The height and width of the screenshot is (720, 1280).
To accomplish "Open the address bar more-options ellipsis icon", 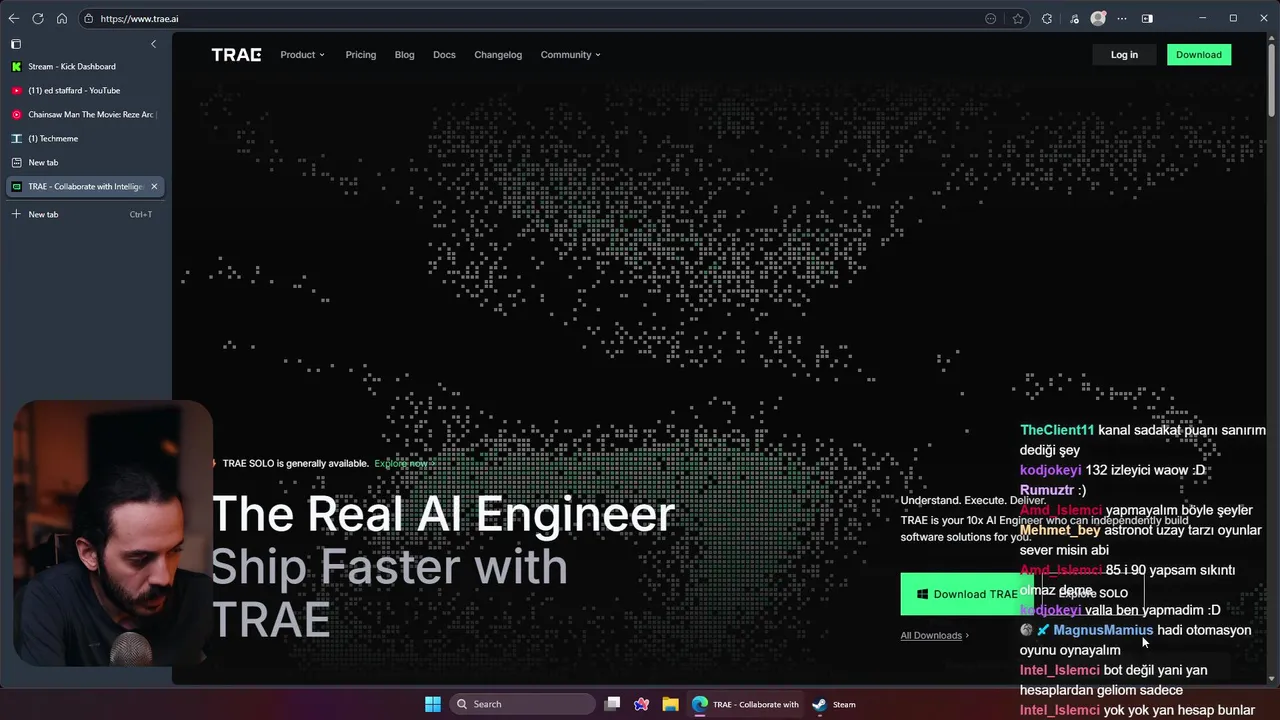I will click(991, 18).
